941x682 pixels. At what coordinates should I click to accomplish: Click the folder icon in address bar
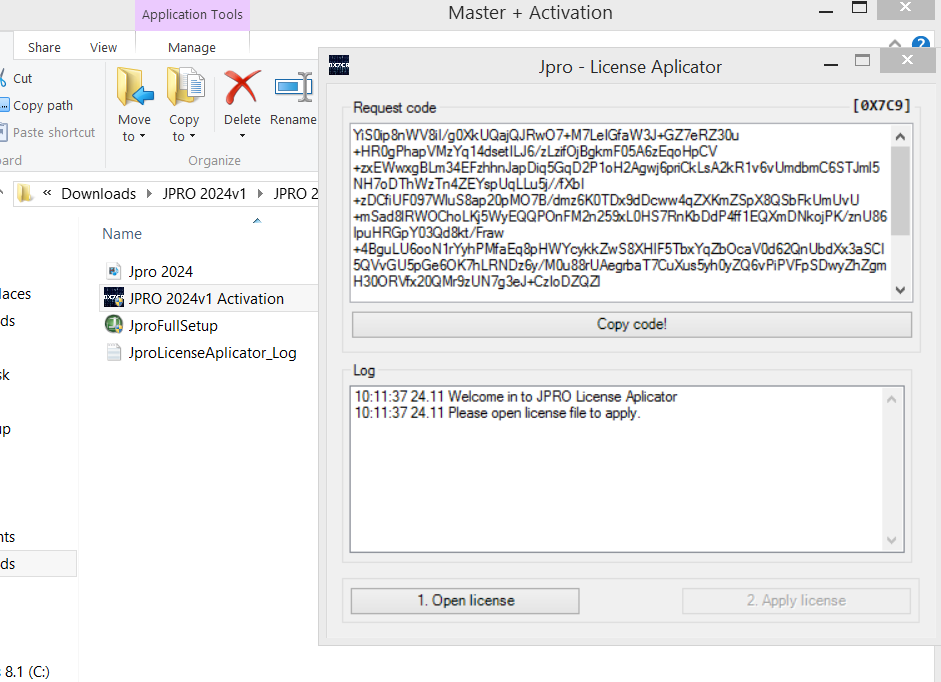point(24,193)
